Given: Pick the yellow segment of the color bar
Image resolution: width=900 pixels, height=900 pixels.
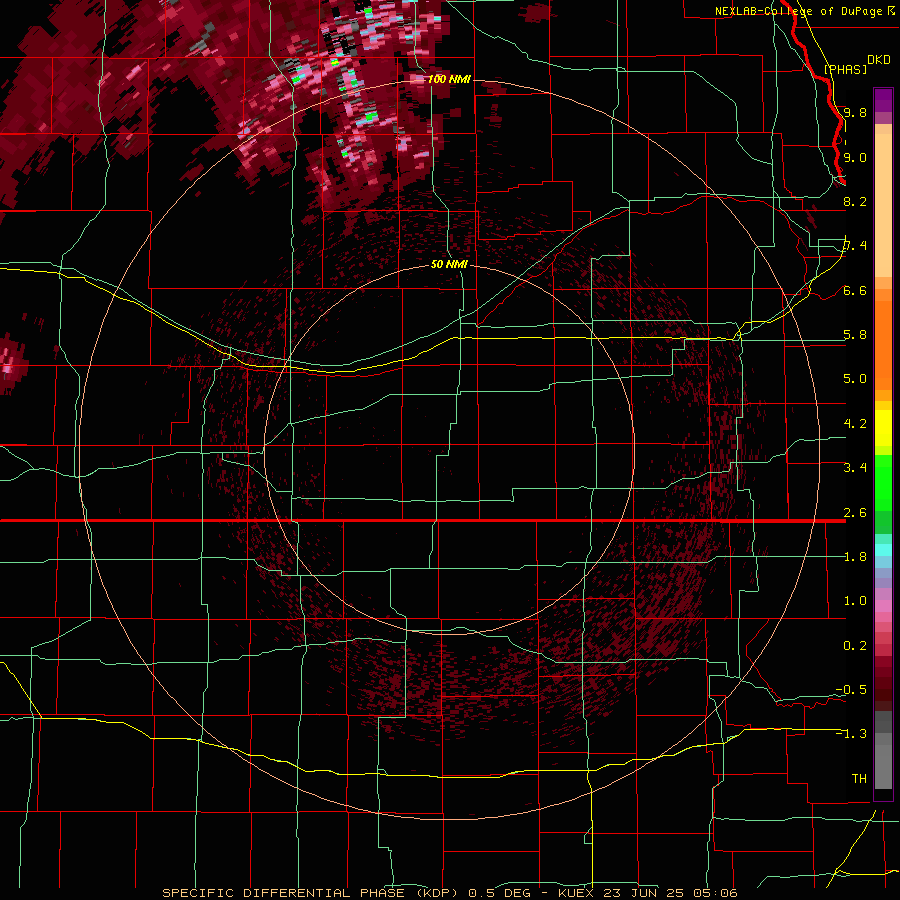Looking at the screenshot, I should [x=883, y=428].
